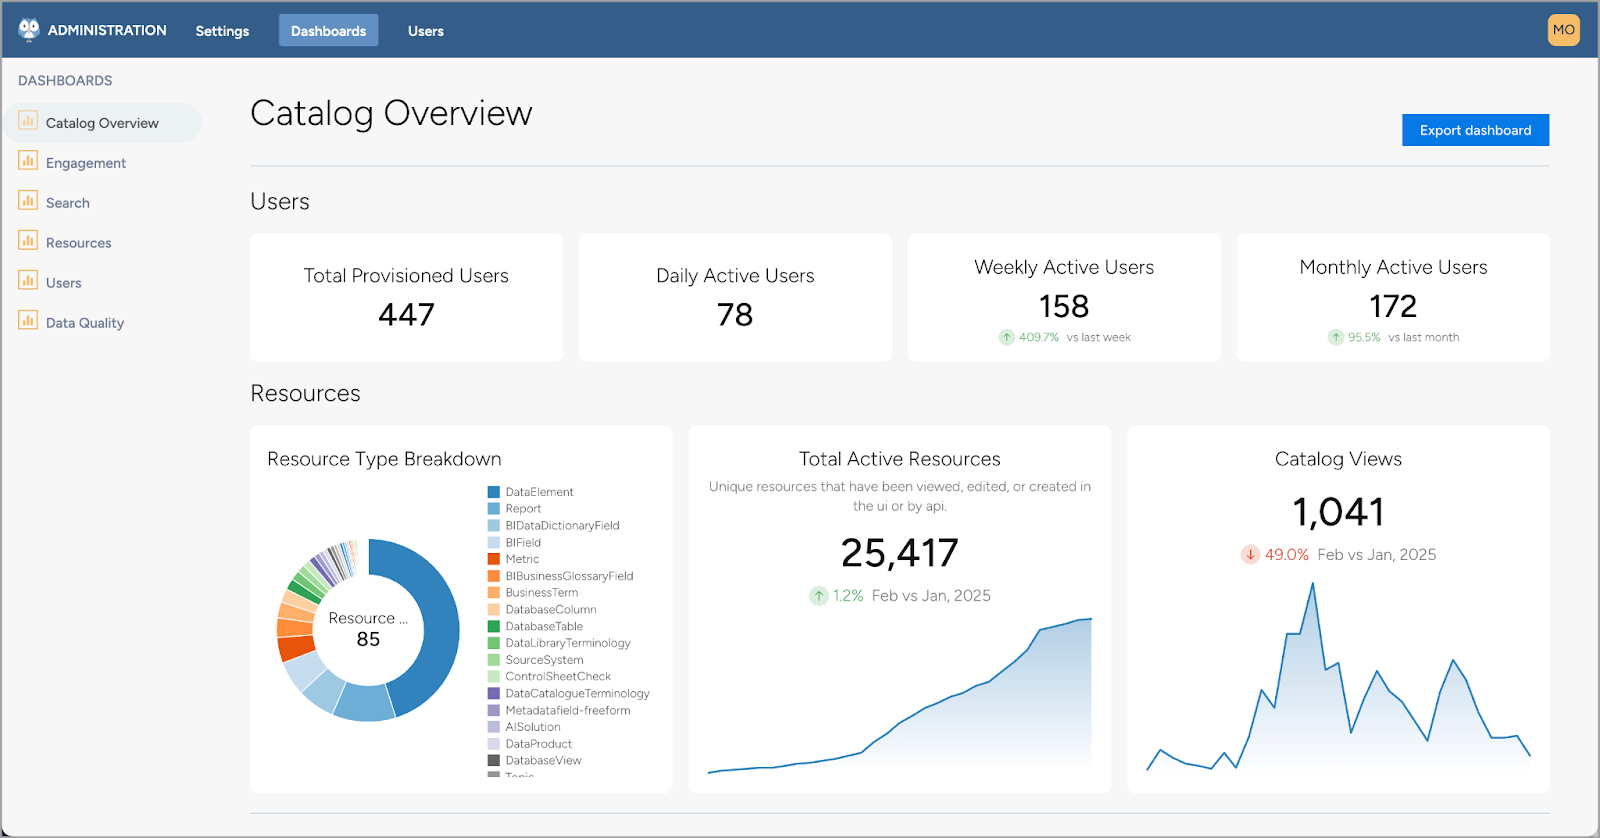Click the Metadatafield-freeform legend label
The width and height of the screenshot is (1600, 838).
coord(568,710)
